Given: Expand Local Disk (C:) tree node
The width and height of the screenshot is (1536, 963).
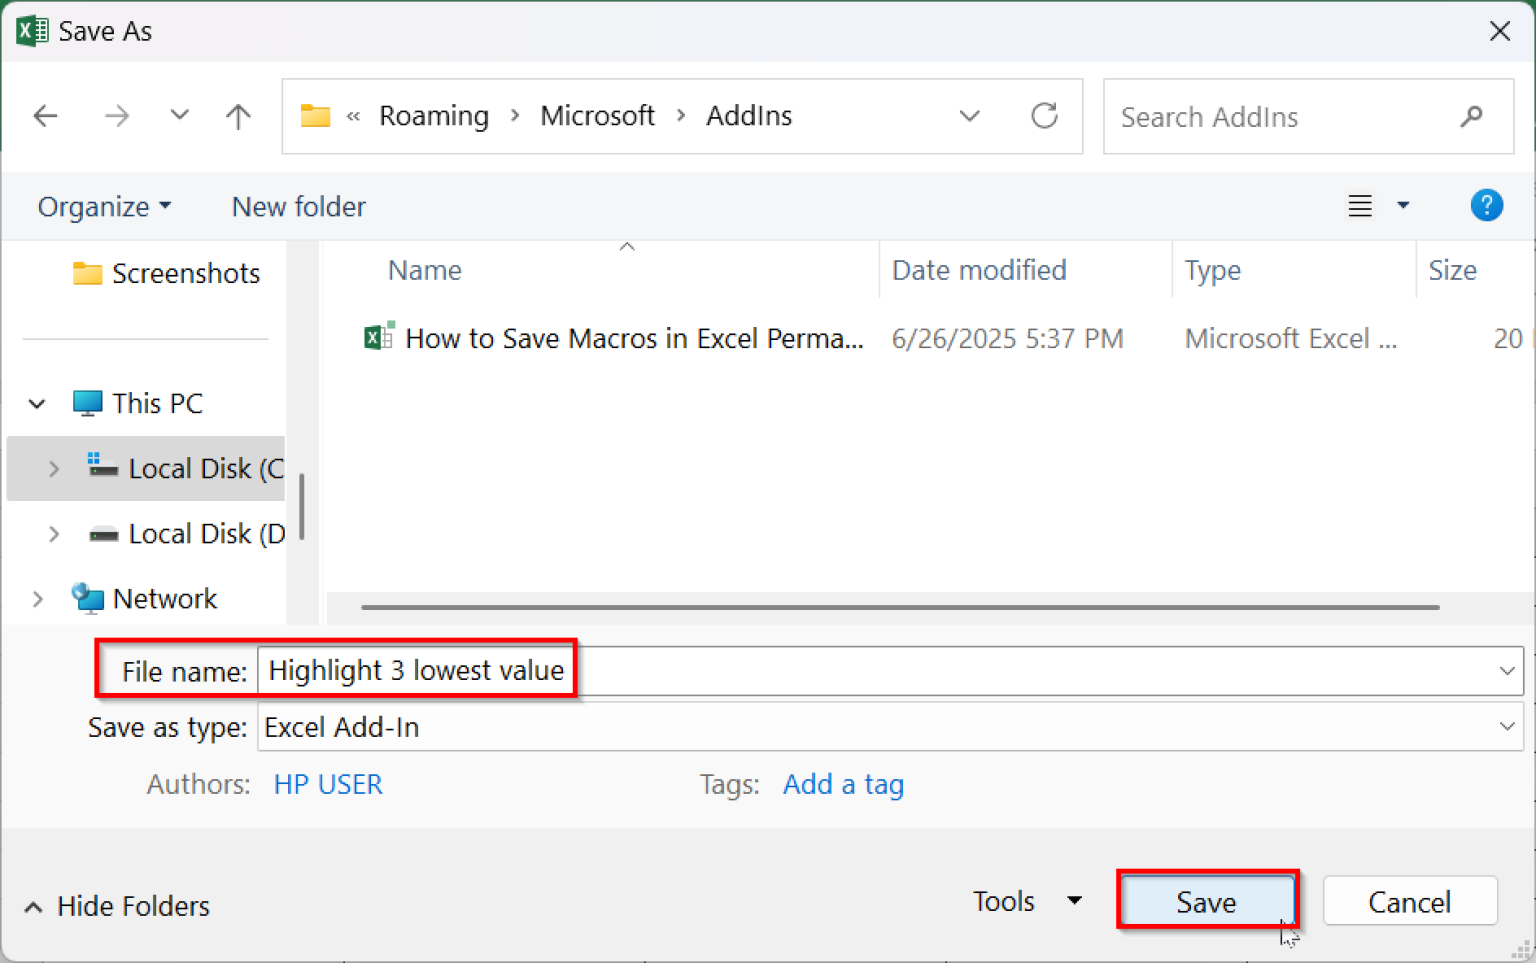Looking at the screenshot, I should pyautogui.click(x=54, y=469).
